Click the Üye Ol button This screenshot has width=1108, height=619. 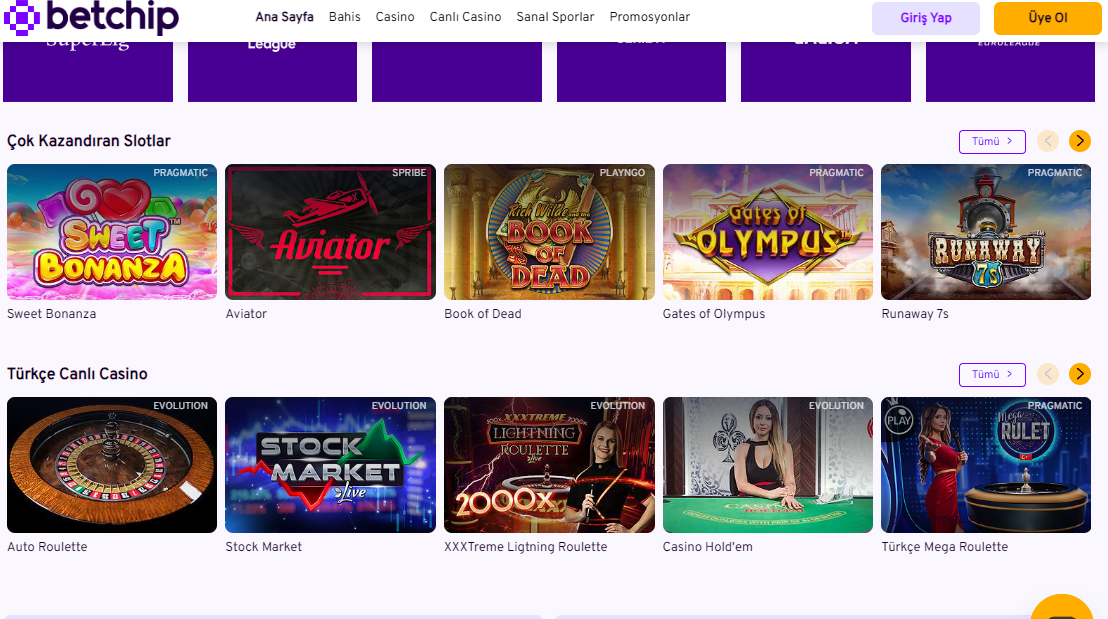coord(1047,18)
